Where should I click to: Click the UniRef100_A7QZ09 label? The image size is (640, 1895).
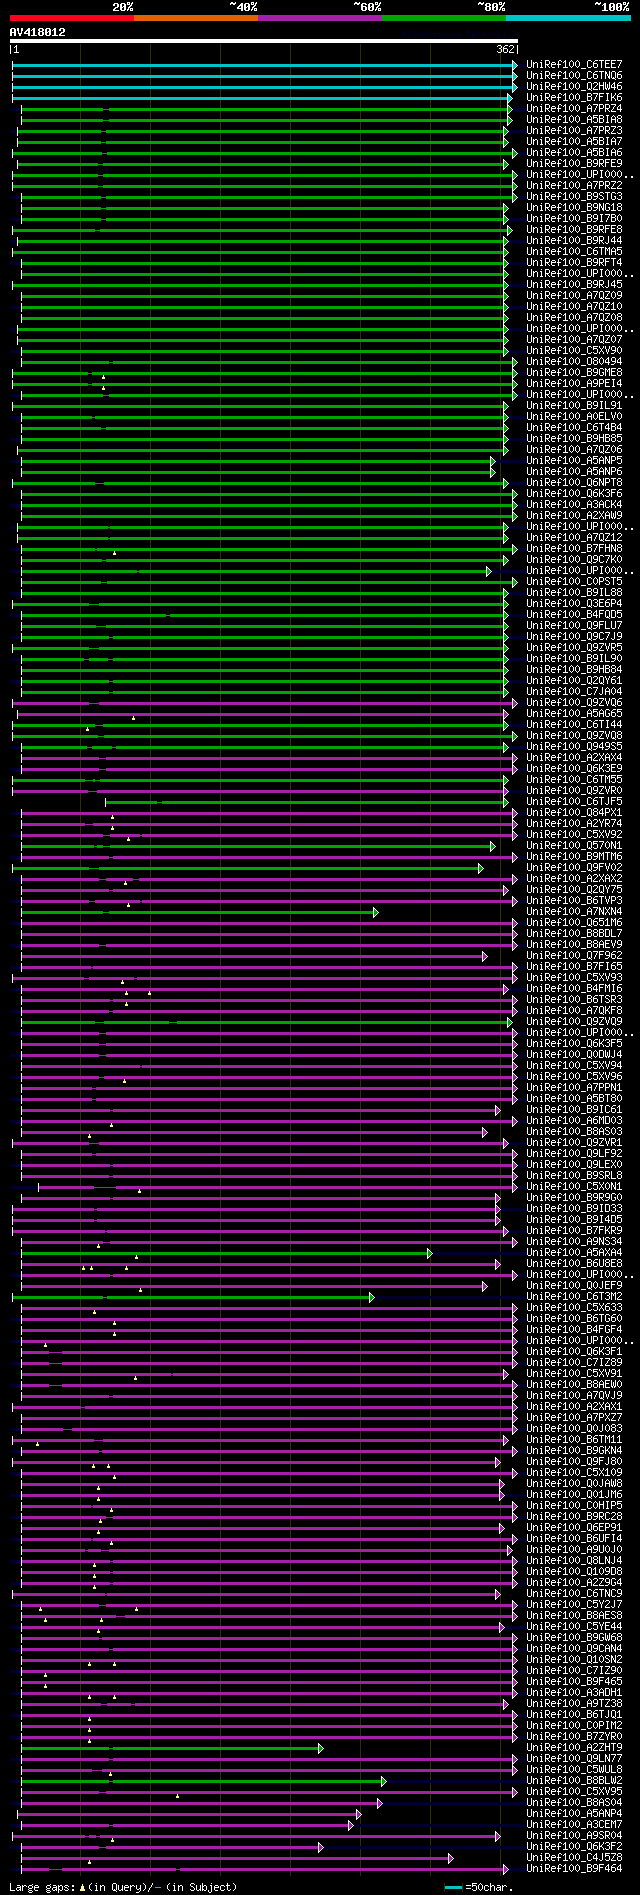(x=574, y=296)
